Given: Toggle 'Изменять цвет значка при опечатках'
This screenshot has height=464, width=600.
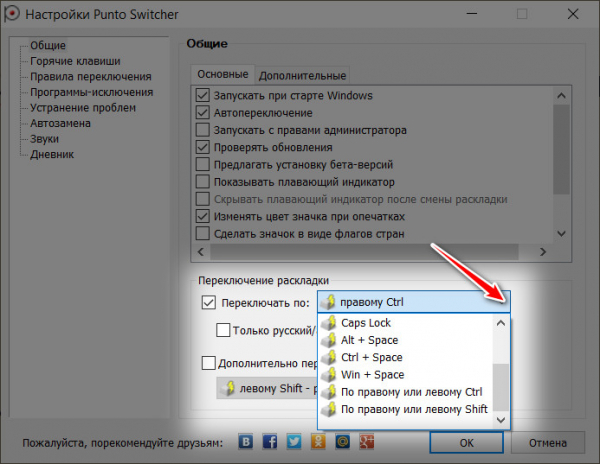Looking at the screenshot, I should pyautogui.click(x=202, y=216).
